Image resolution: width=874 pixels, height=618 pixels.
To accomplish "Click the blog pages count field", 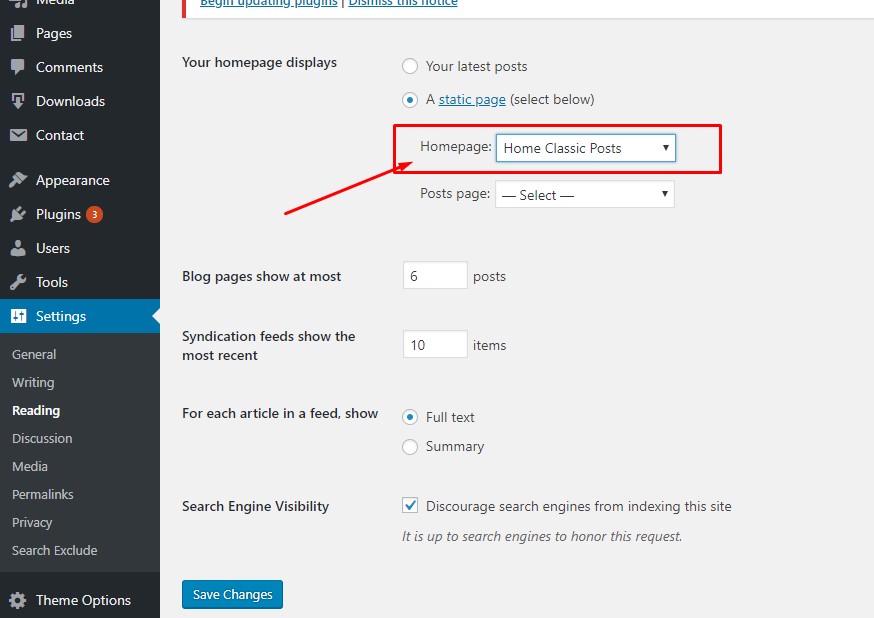I will pyautogui.click(x=435, y=276).
